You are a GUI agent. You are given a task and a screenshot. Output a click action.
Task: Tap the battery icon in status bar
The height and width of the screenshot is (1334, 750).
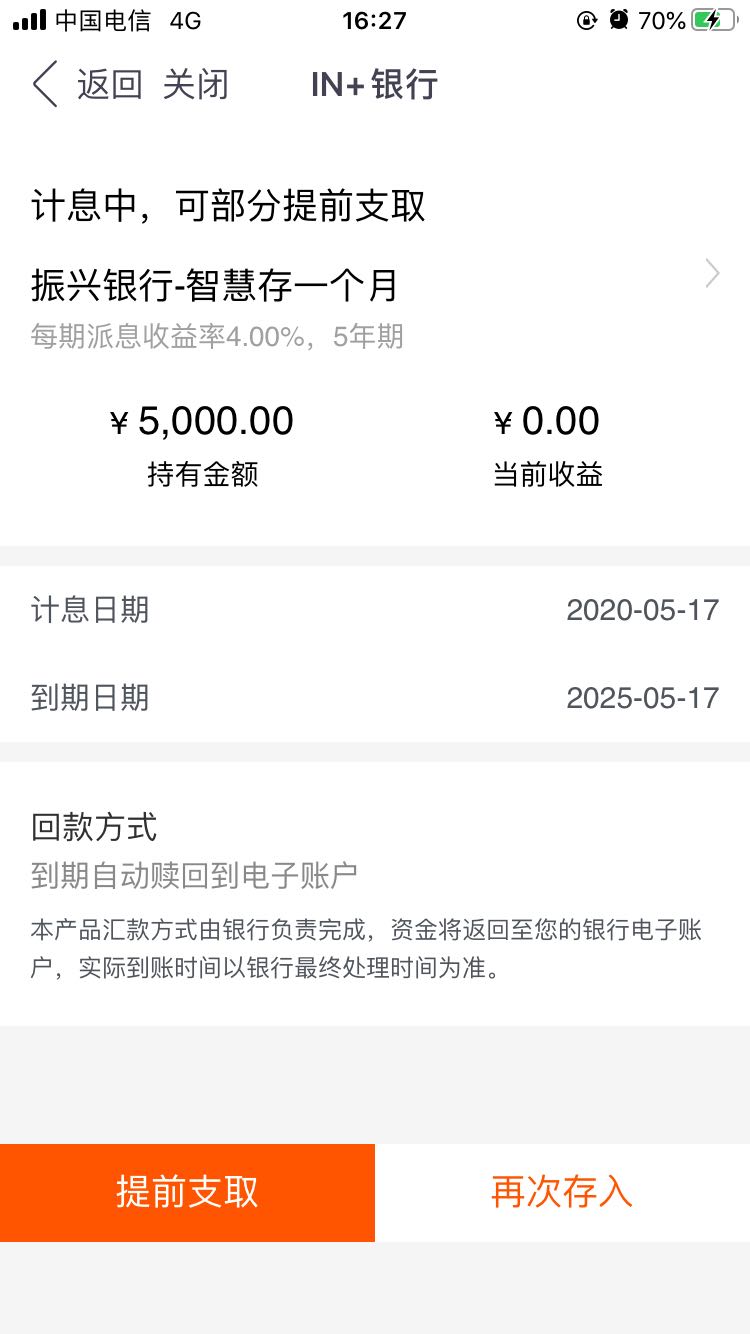tap(713, 20)
